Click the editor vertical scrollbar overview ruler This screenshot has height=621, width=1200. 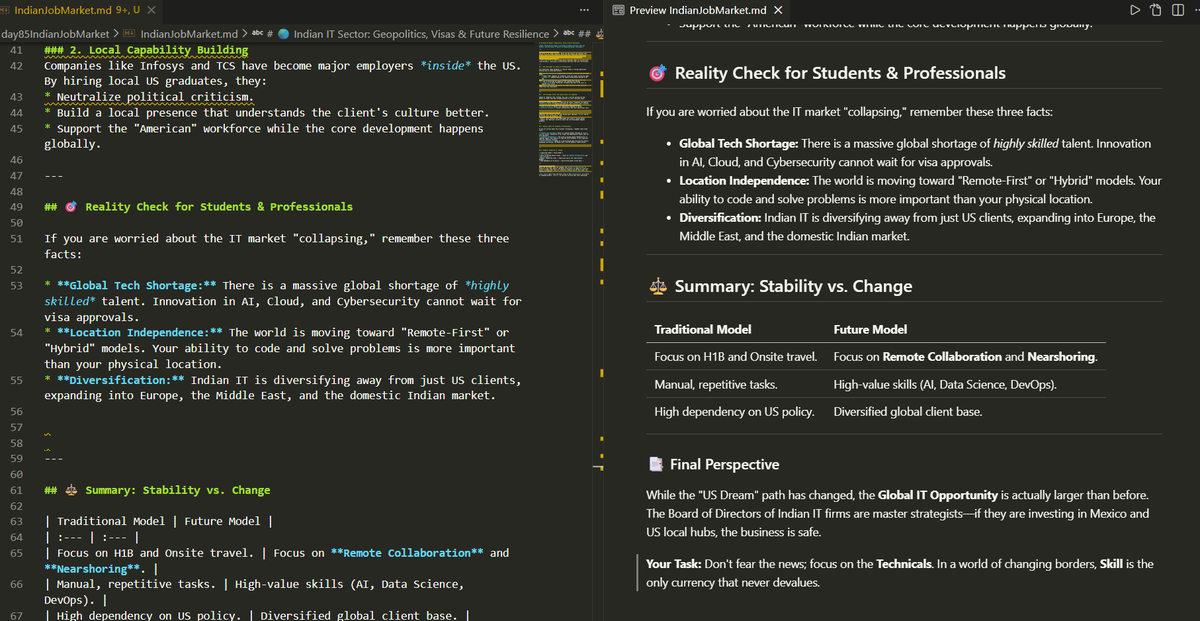click(x=602, y=330)
